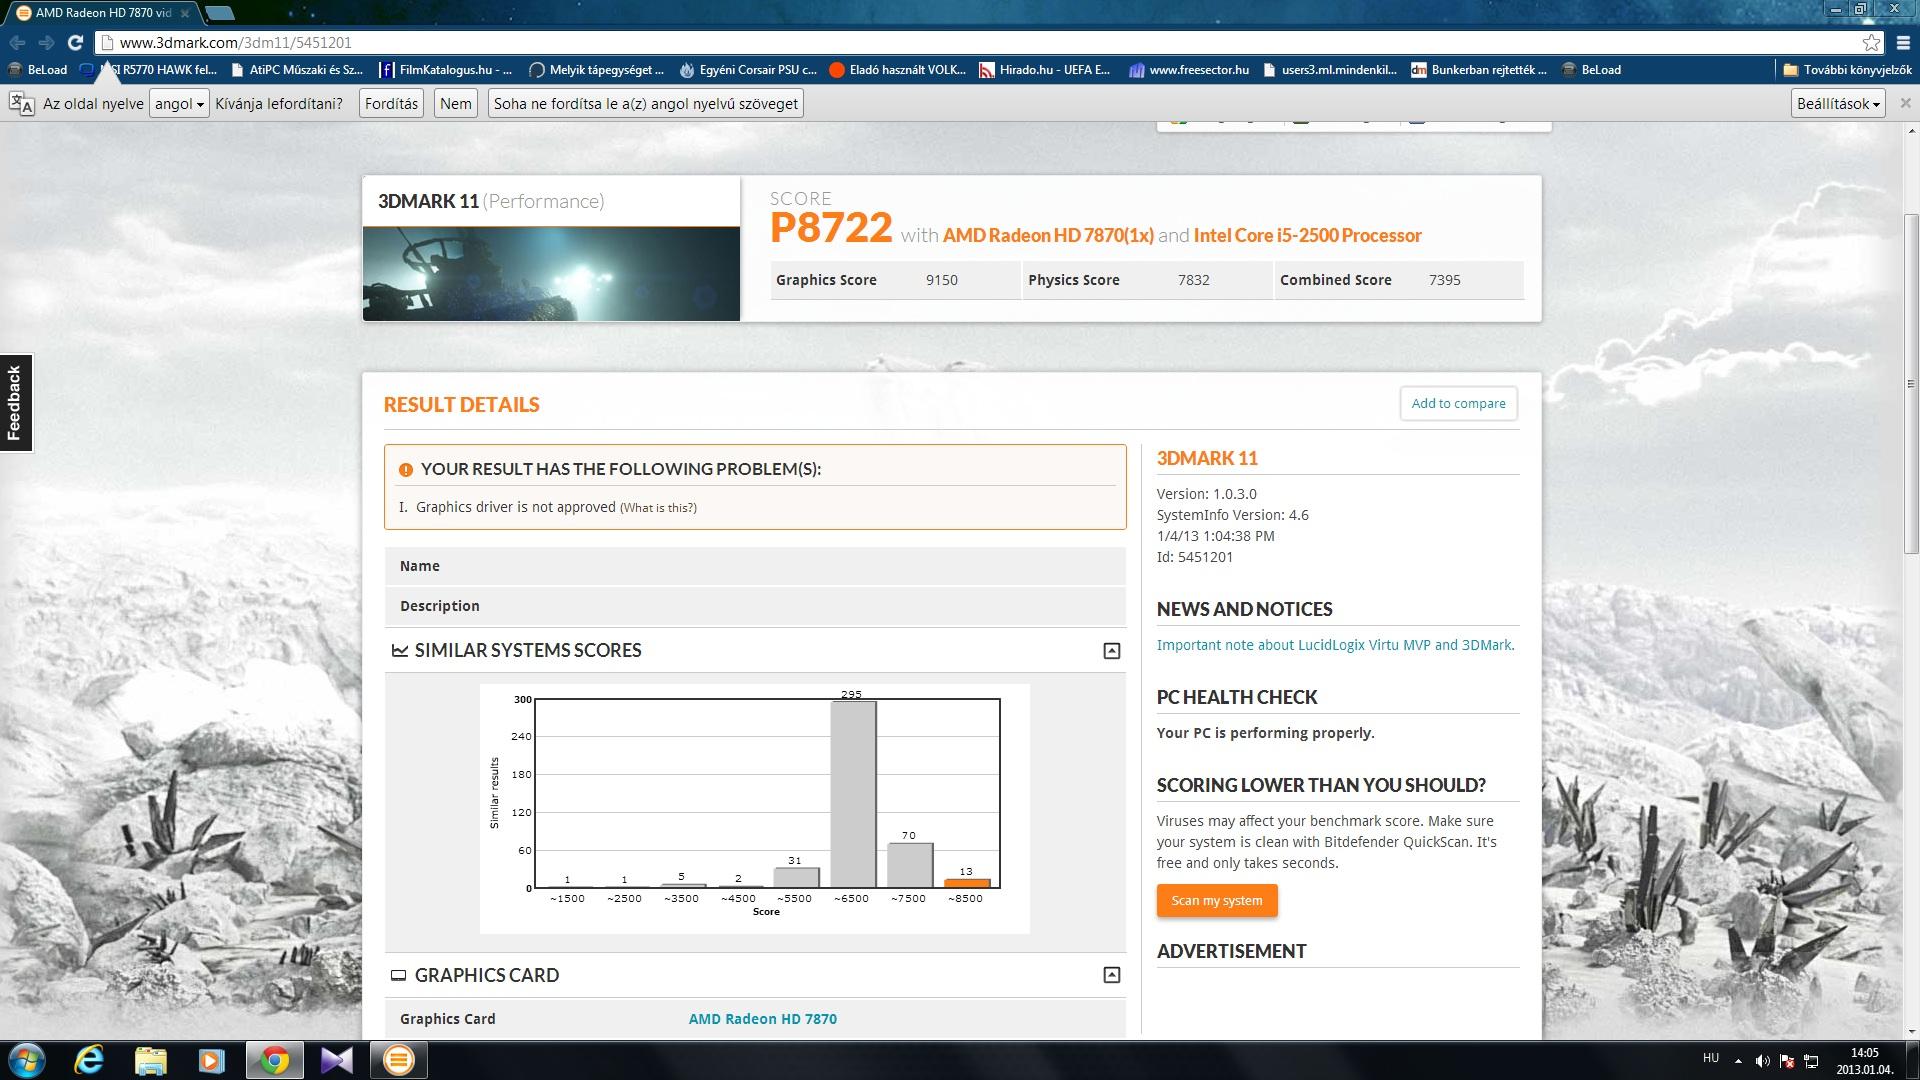Click the Add to compare button
Image resolution: width=1920 pixels, height=1080 pixels.
click(1458, 403)
